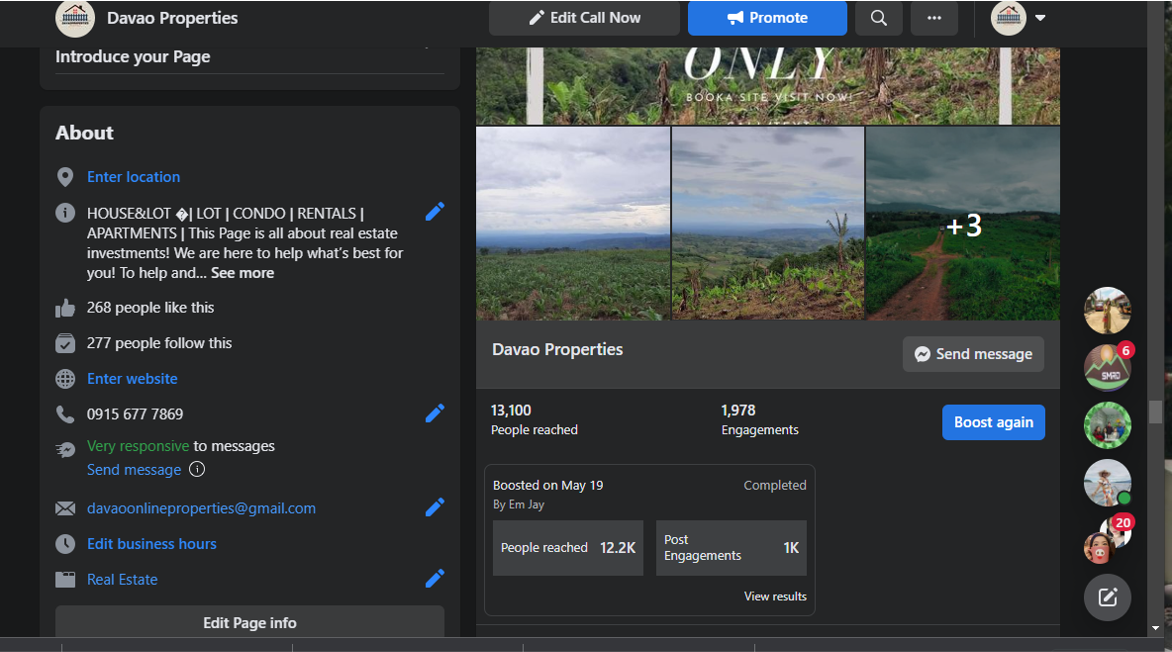Click the People reached 12.2K tile
The height and width of the screenshot is (652, 1172).
click(x=568, y=548)
